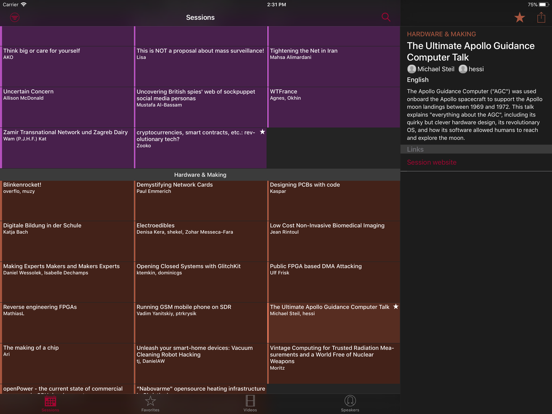Open session Think big or care for yourself
This screenshot has width=552, height=414.
(x=67, y=67)
